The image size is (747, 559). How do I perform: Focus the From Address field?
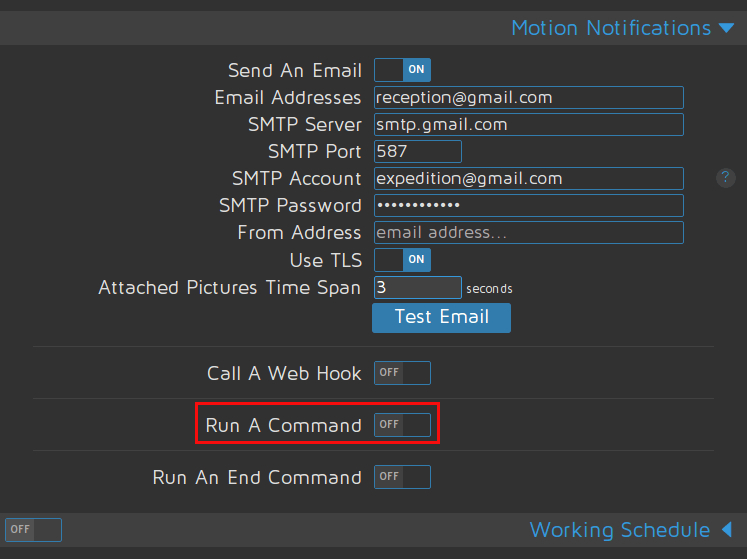pos(529,233)
